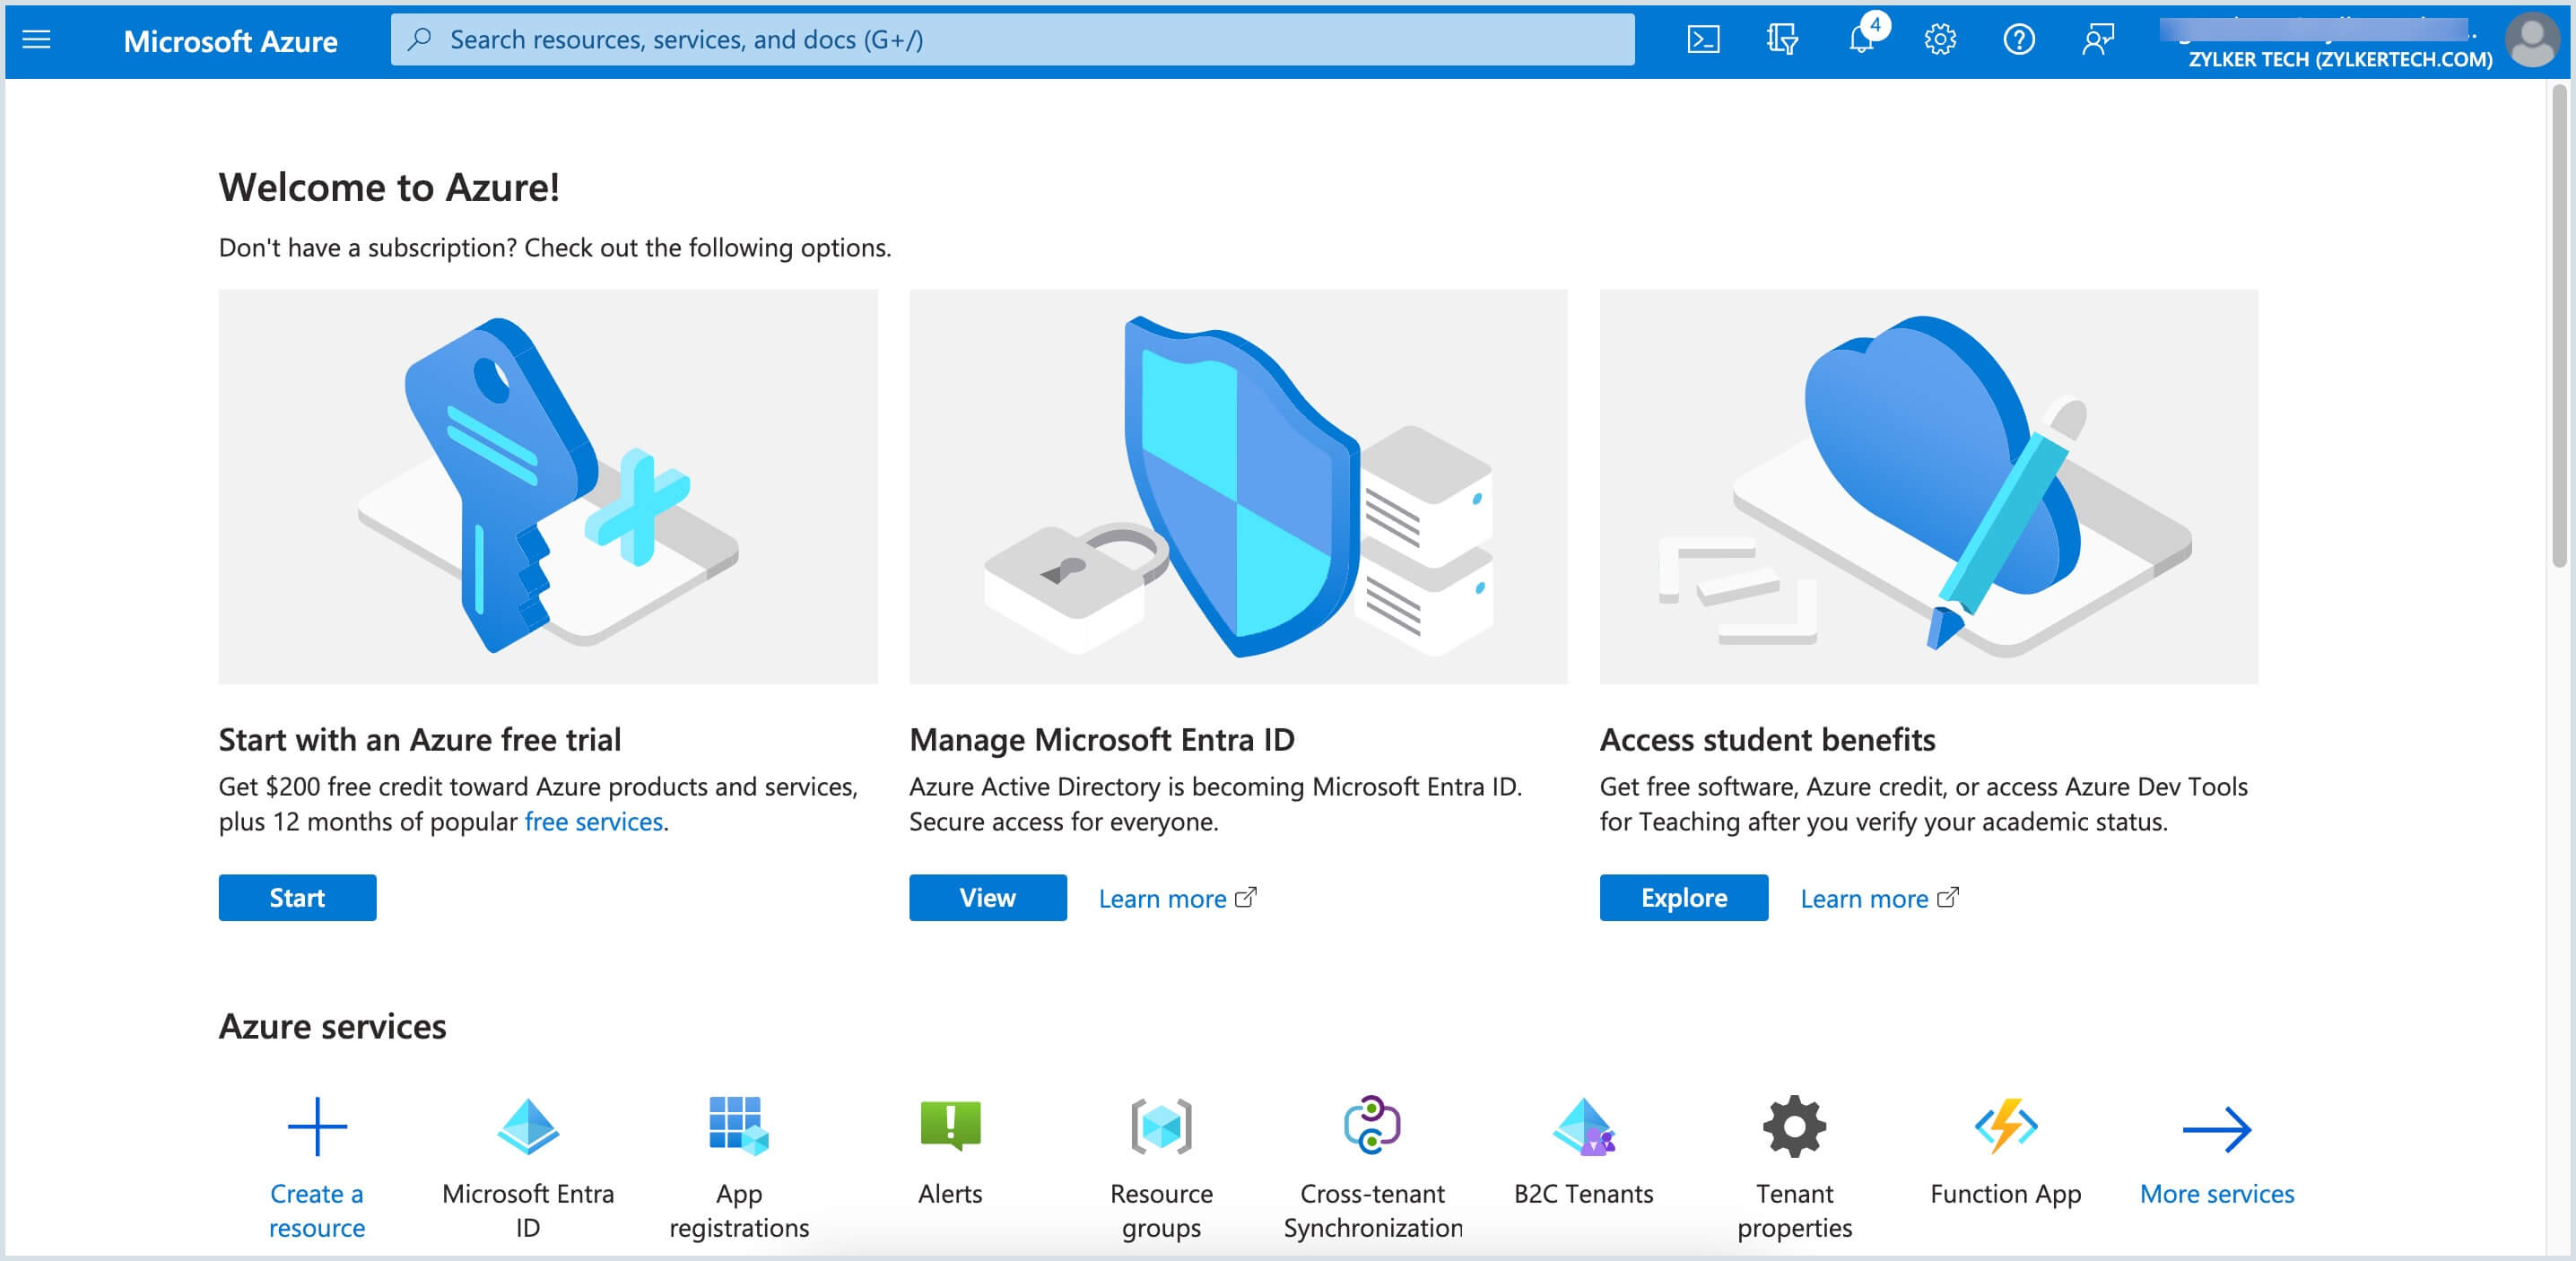This screenshot has height=1261, width=2576.
Task: Click the Entra ID shield illustration
Action: tap(1238, 487)
